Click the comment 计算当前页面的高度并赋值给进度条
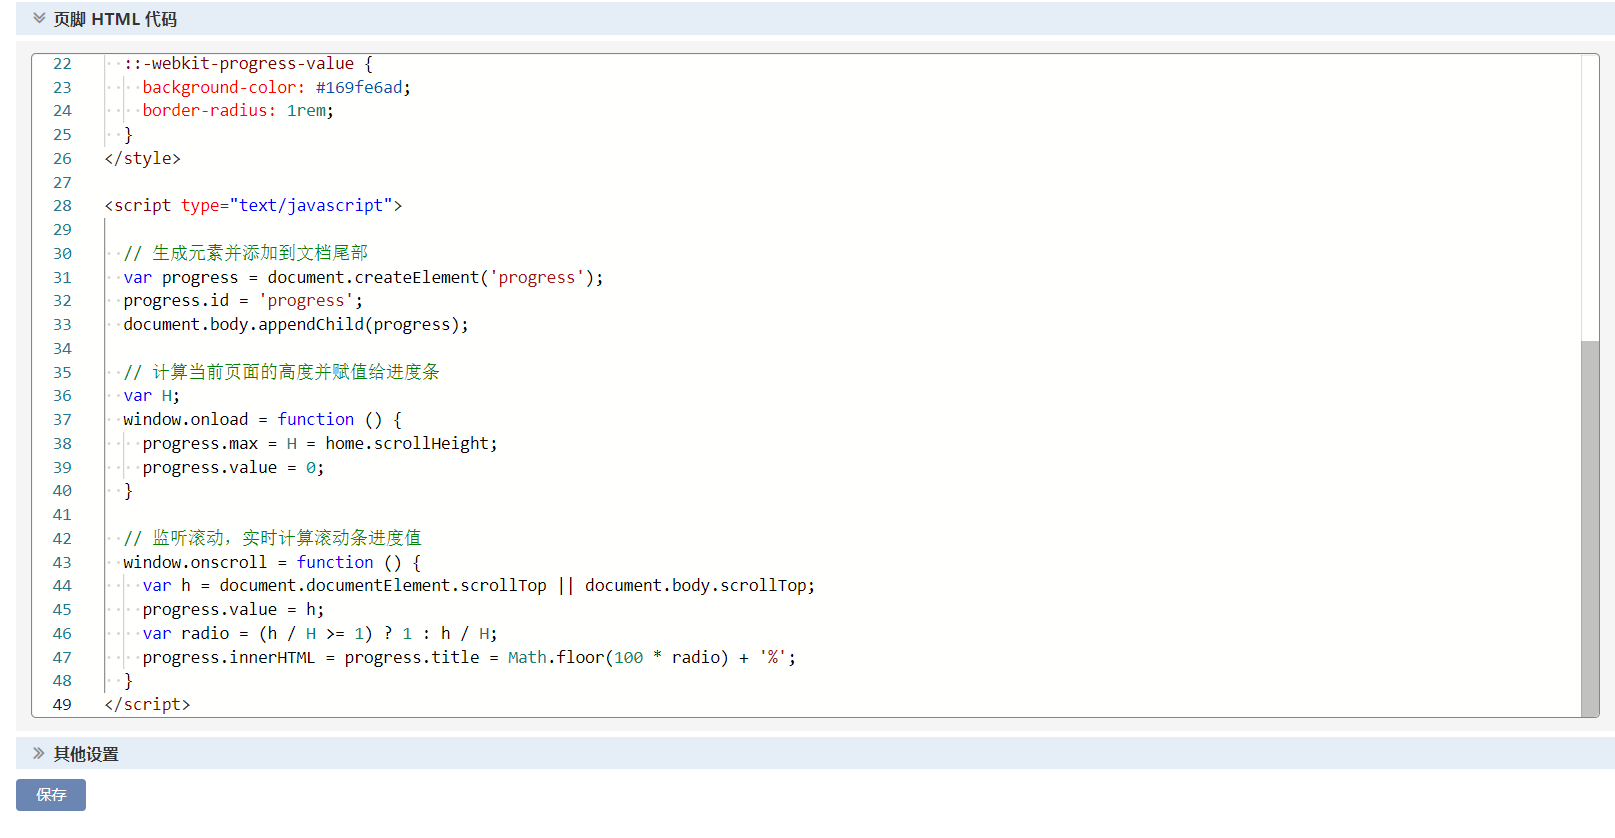 pos(282,372)
